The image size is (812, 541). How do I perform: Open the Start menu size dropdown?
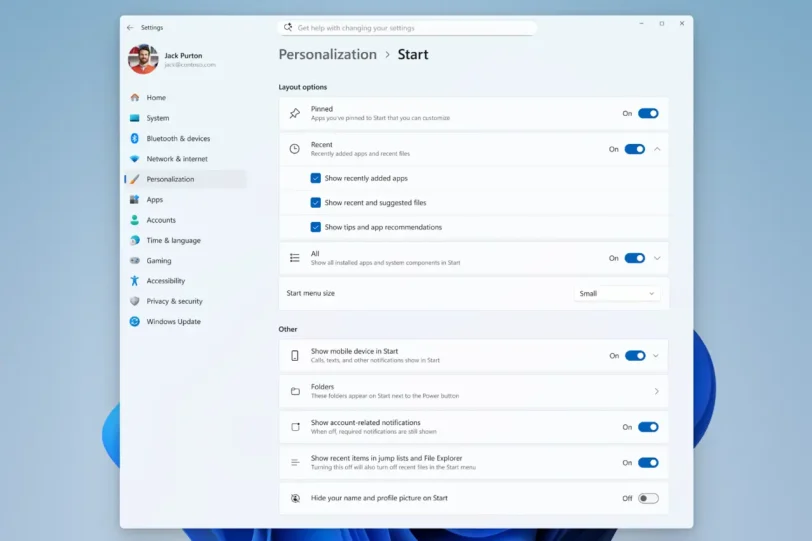[616, 294]
